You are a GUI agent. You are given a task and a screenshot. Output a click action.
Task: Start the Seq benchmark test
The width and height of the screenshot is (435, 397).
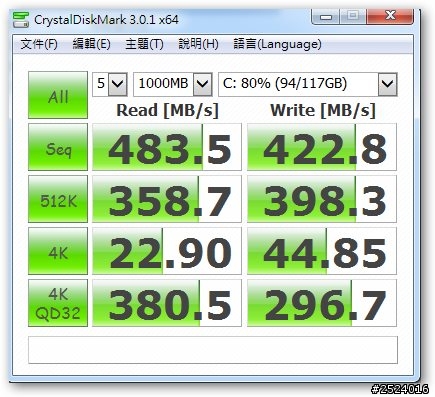(58, 147)
